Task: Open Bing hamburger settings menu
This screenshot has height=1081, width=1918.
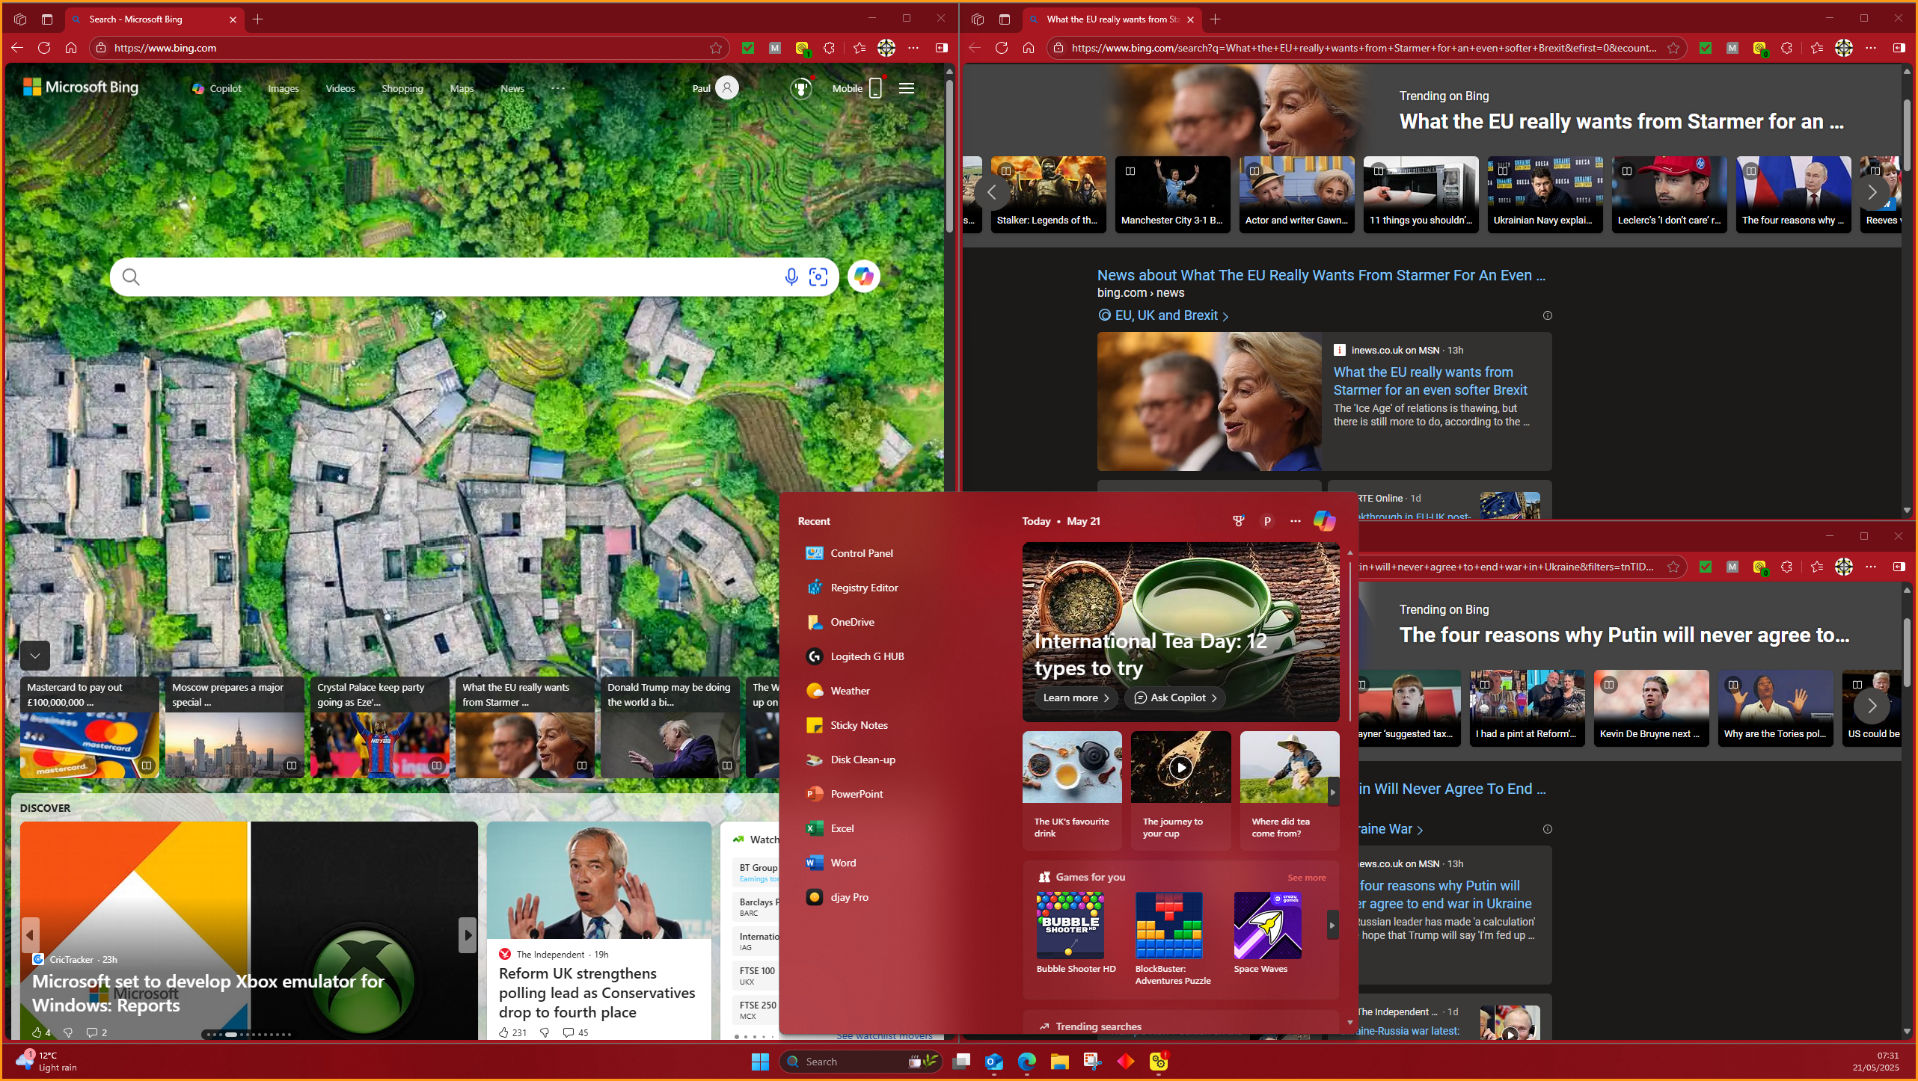Action: [906, 88]
